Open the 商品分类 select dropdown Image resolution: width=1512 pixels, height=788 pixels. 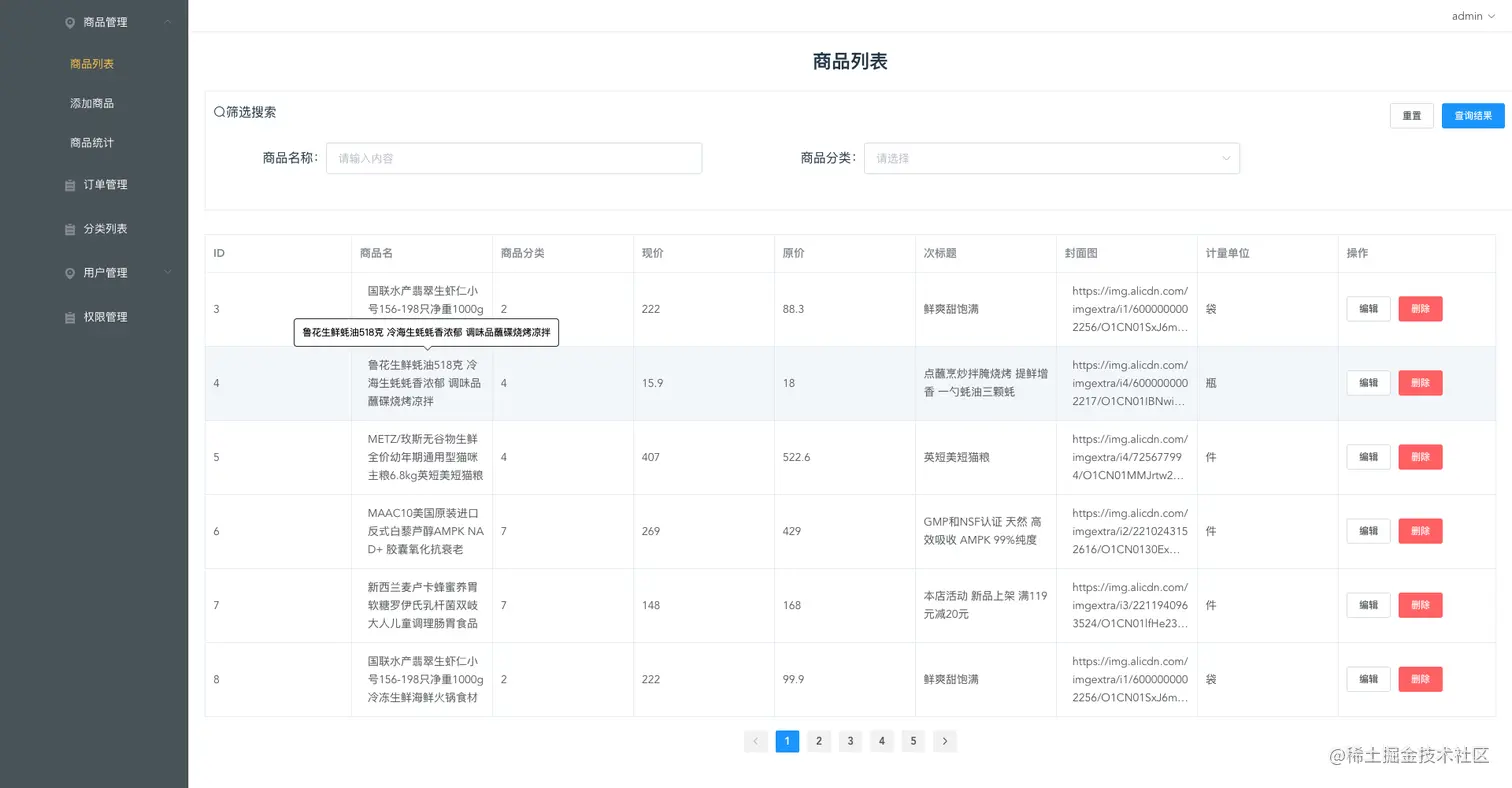[x=1052, y=158]
